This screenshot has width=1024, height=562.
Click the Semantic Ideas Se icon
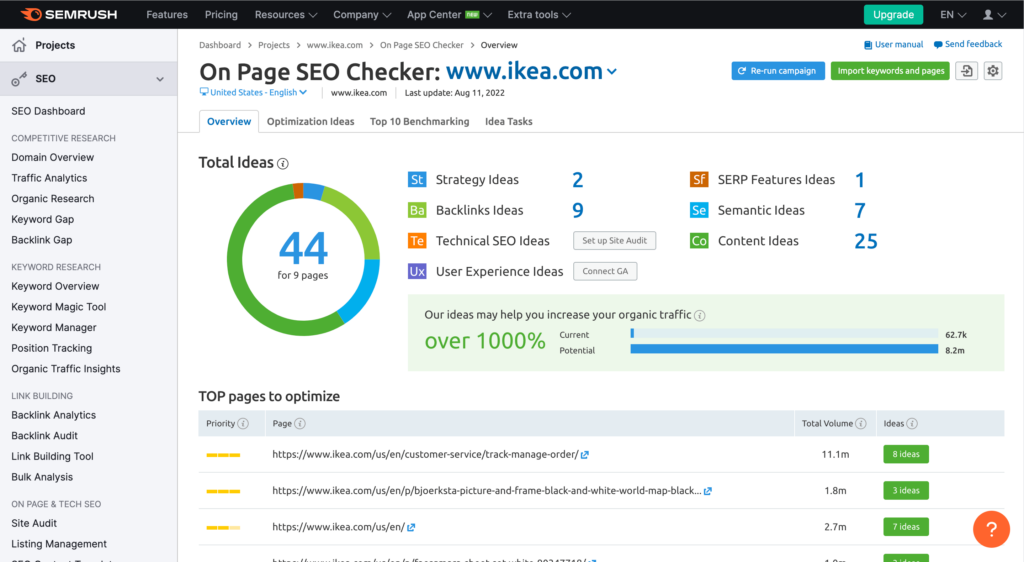(x=699, y=210)
